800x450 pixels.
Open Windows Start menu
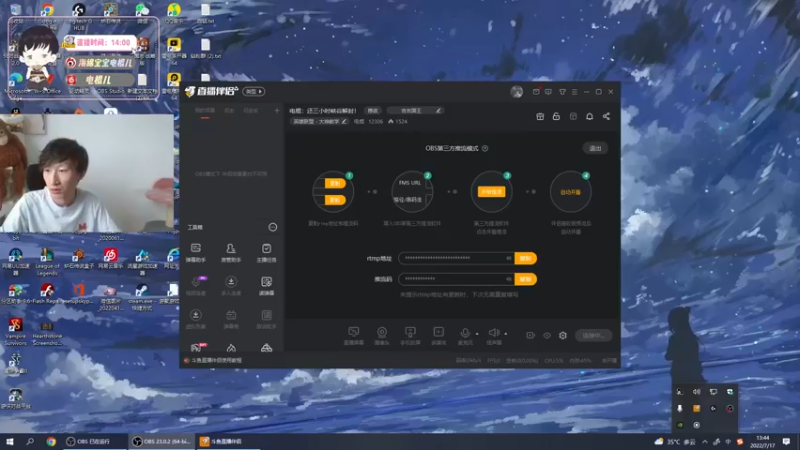(x=10, y=441)
